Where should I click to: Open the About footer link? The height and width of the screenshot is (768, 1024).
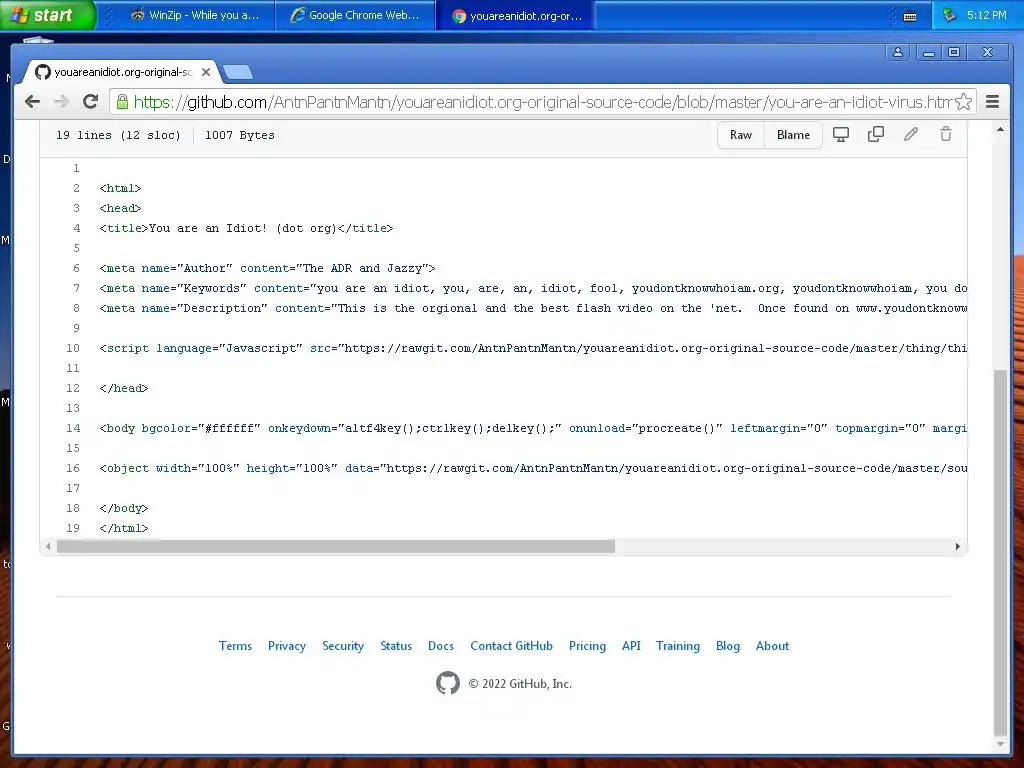point(773,646)
